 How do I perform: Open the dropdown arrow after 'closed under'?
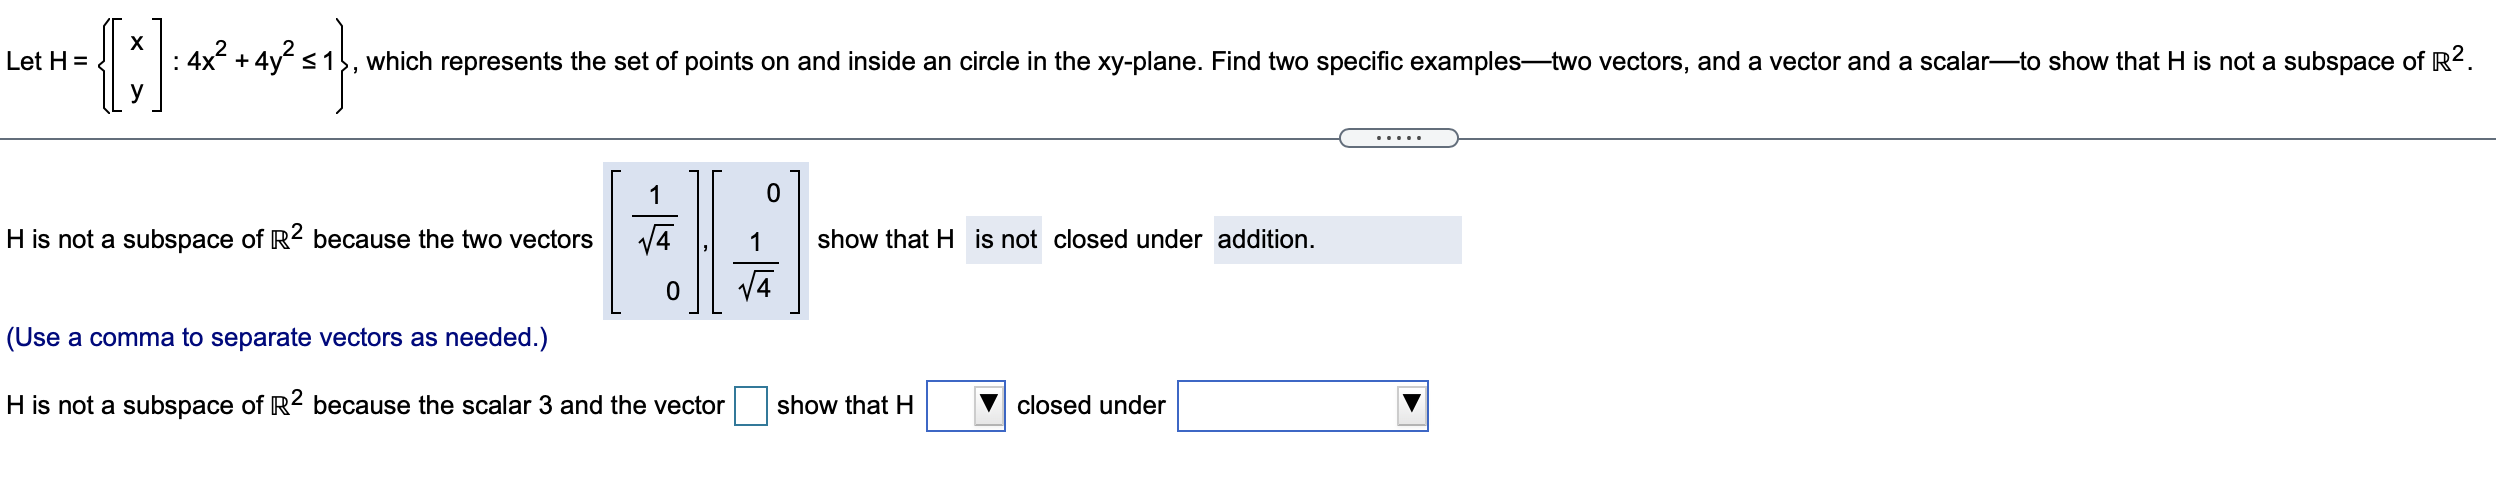[x=1411, y=405]
